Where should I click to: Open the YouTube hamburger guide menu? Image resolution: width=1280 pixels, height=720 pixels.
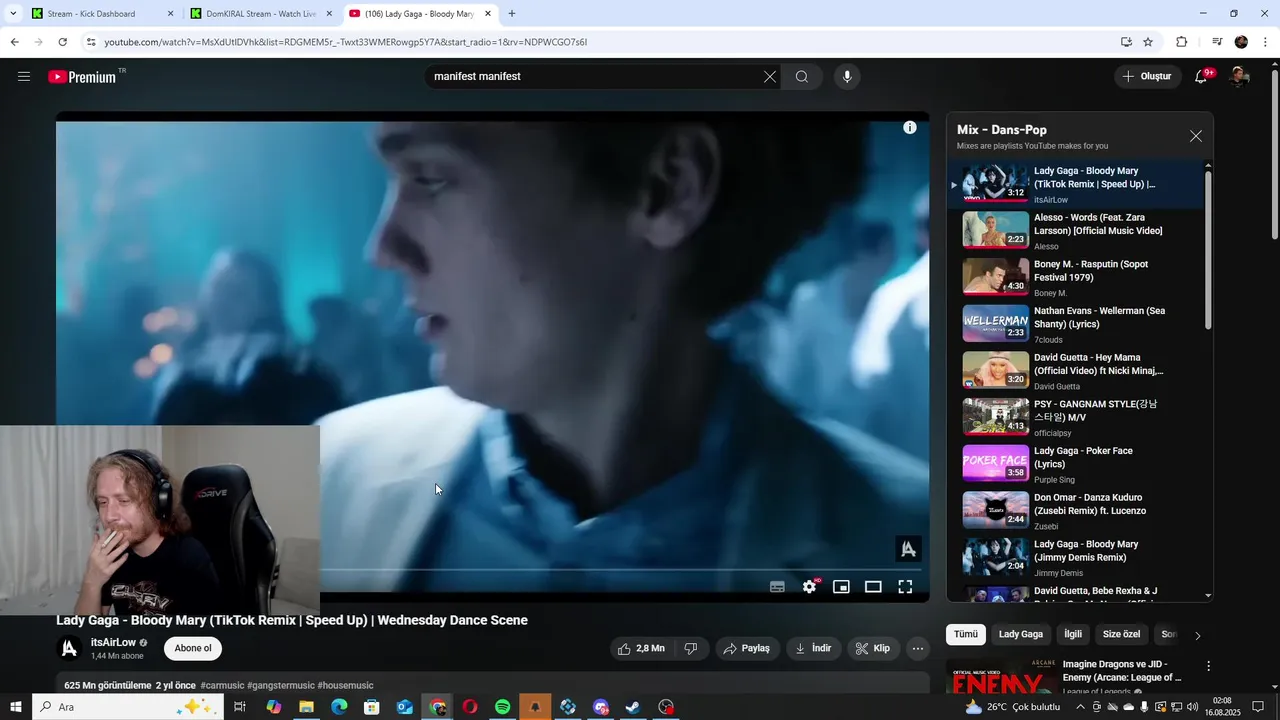pyautogui.click(x=24, y=77)
